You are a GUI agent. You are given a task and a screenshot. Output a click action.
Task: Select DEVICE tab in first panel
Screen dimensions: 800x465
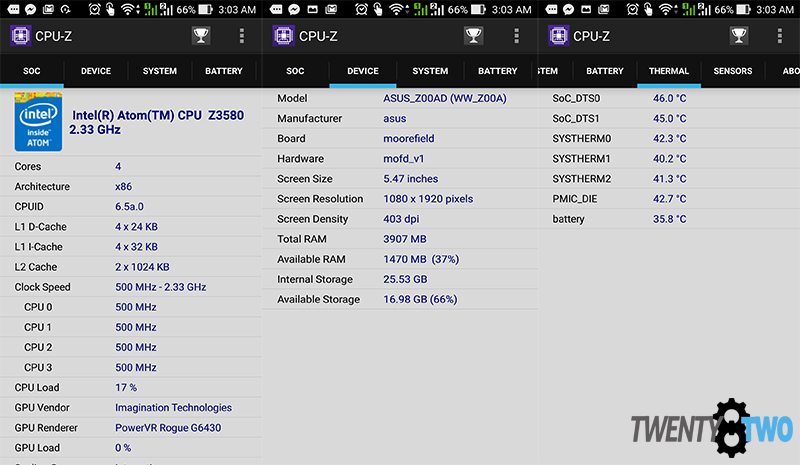(x=95, y=71)
